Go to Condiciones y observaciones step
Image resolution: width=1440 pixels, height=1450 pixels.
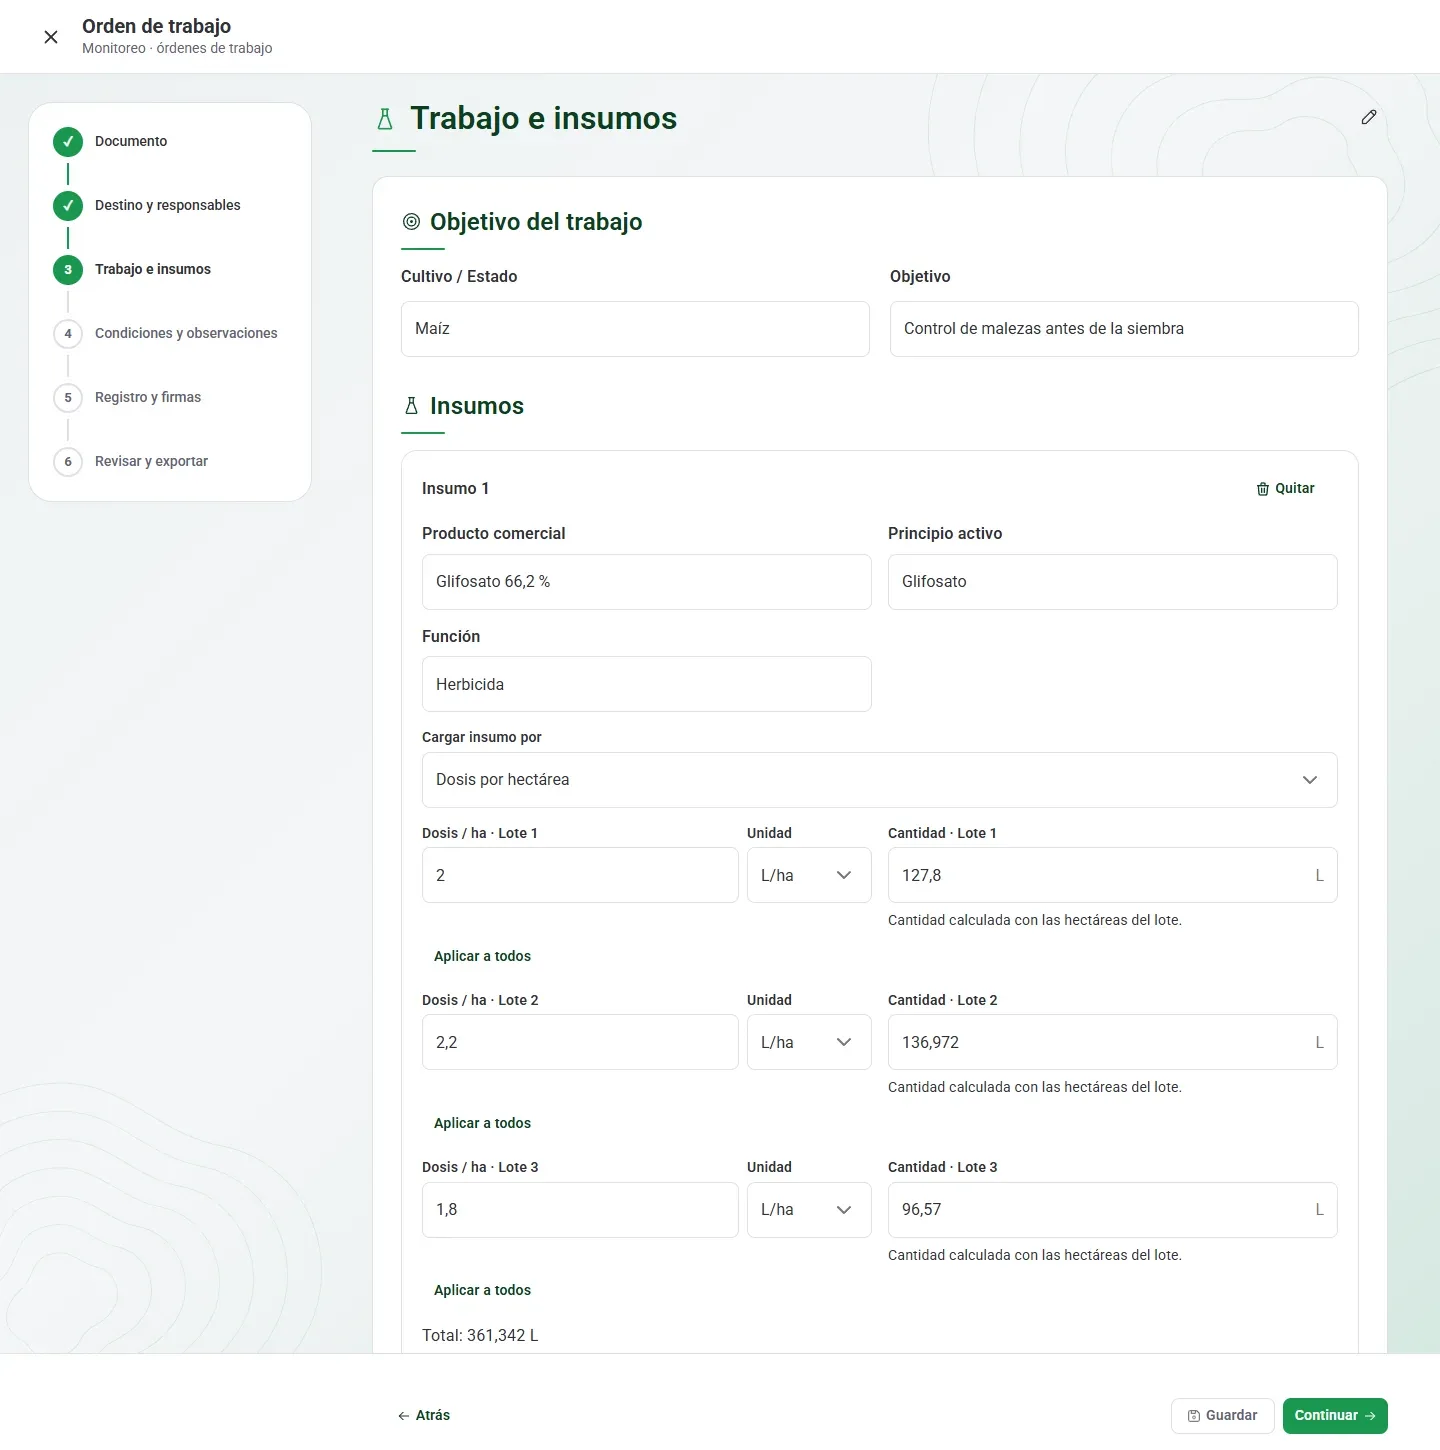click(186, 333)
